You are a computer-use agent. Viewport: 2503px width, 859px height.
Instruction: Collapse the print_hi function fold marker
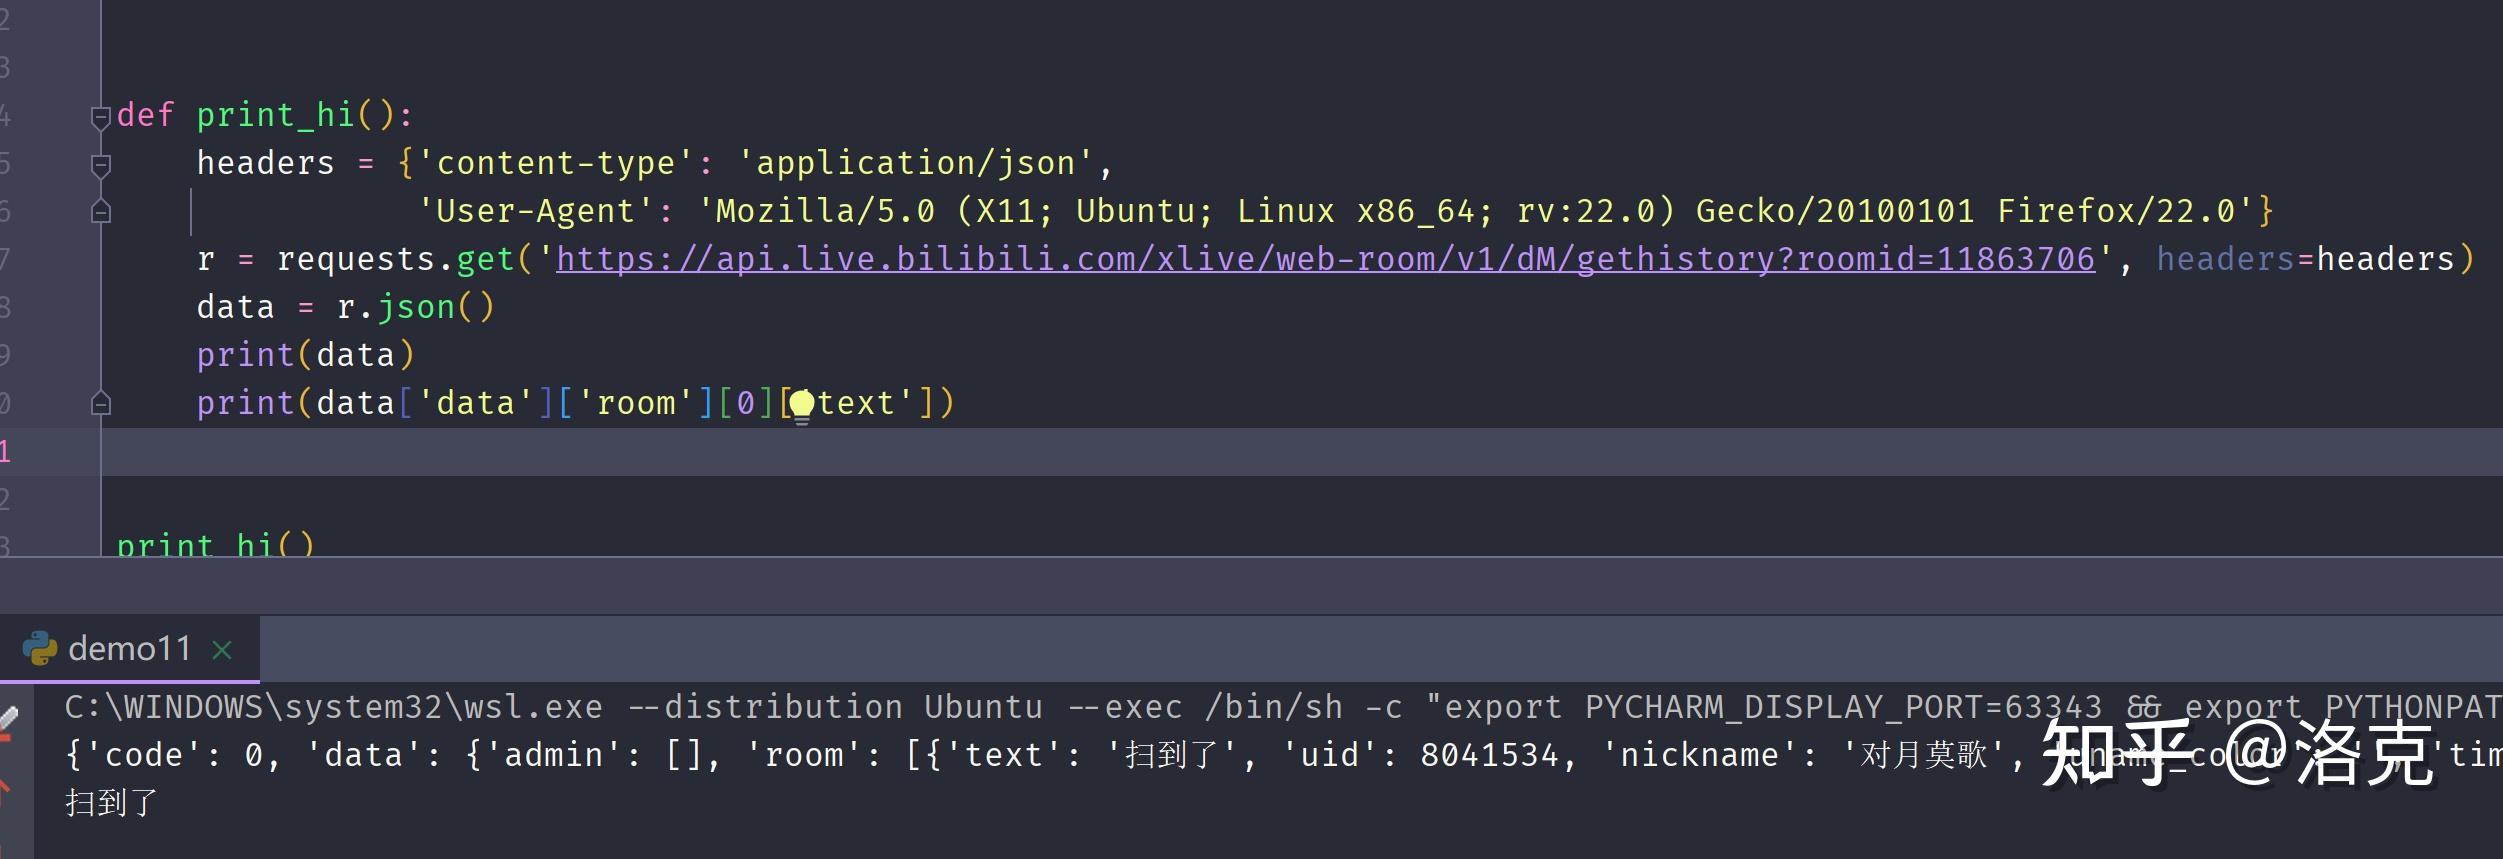[x=100, y=118]
